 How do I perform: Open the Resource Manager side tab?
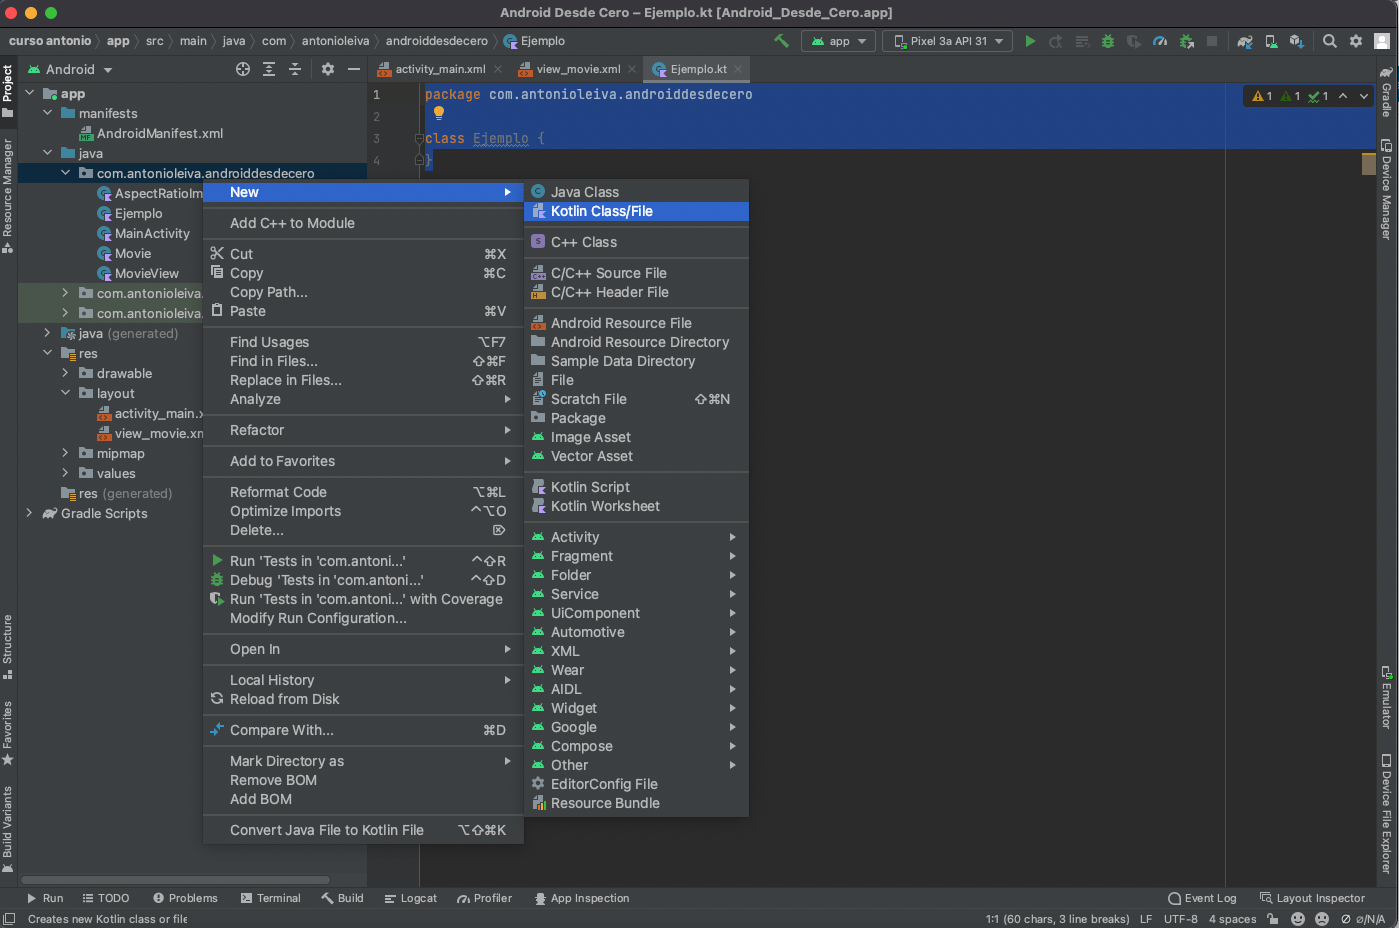coord(7,196)
